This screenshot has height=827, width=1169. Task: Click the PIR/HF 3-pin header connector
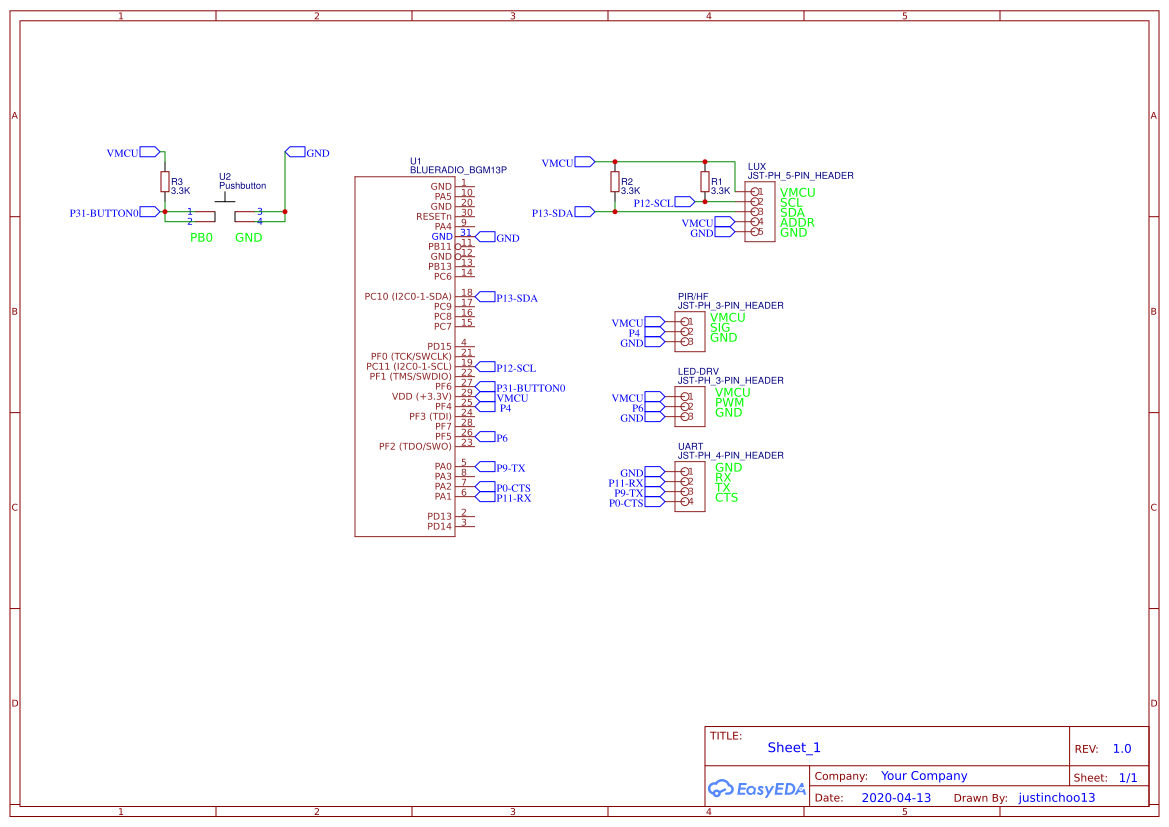689,332
